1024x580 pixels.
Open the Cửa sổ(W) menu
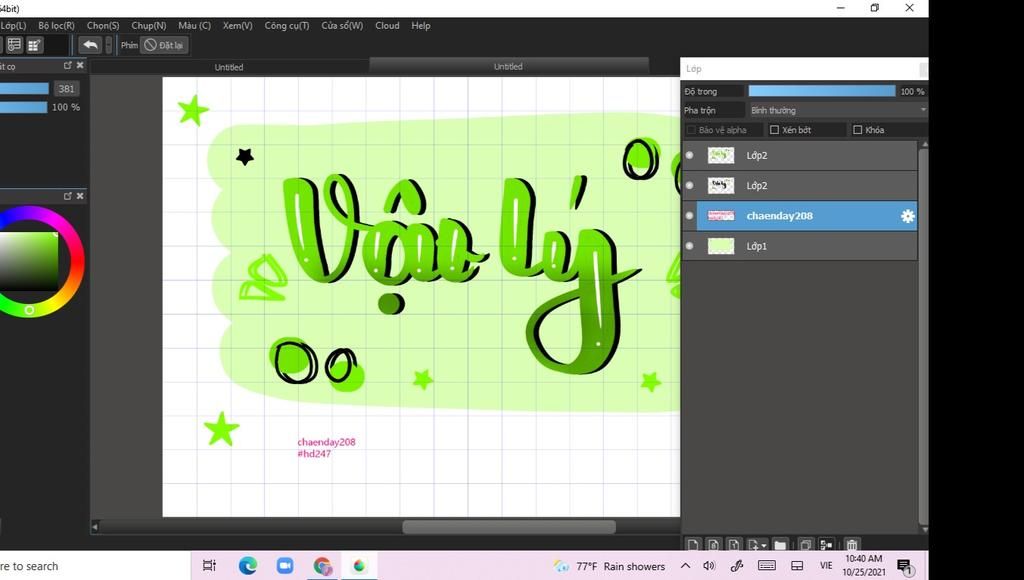click(342, 25)
